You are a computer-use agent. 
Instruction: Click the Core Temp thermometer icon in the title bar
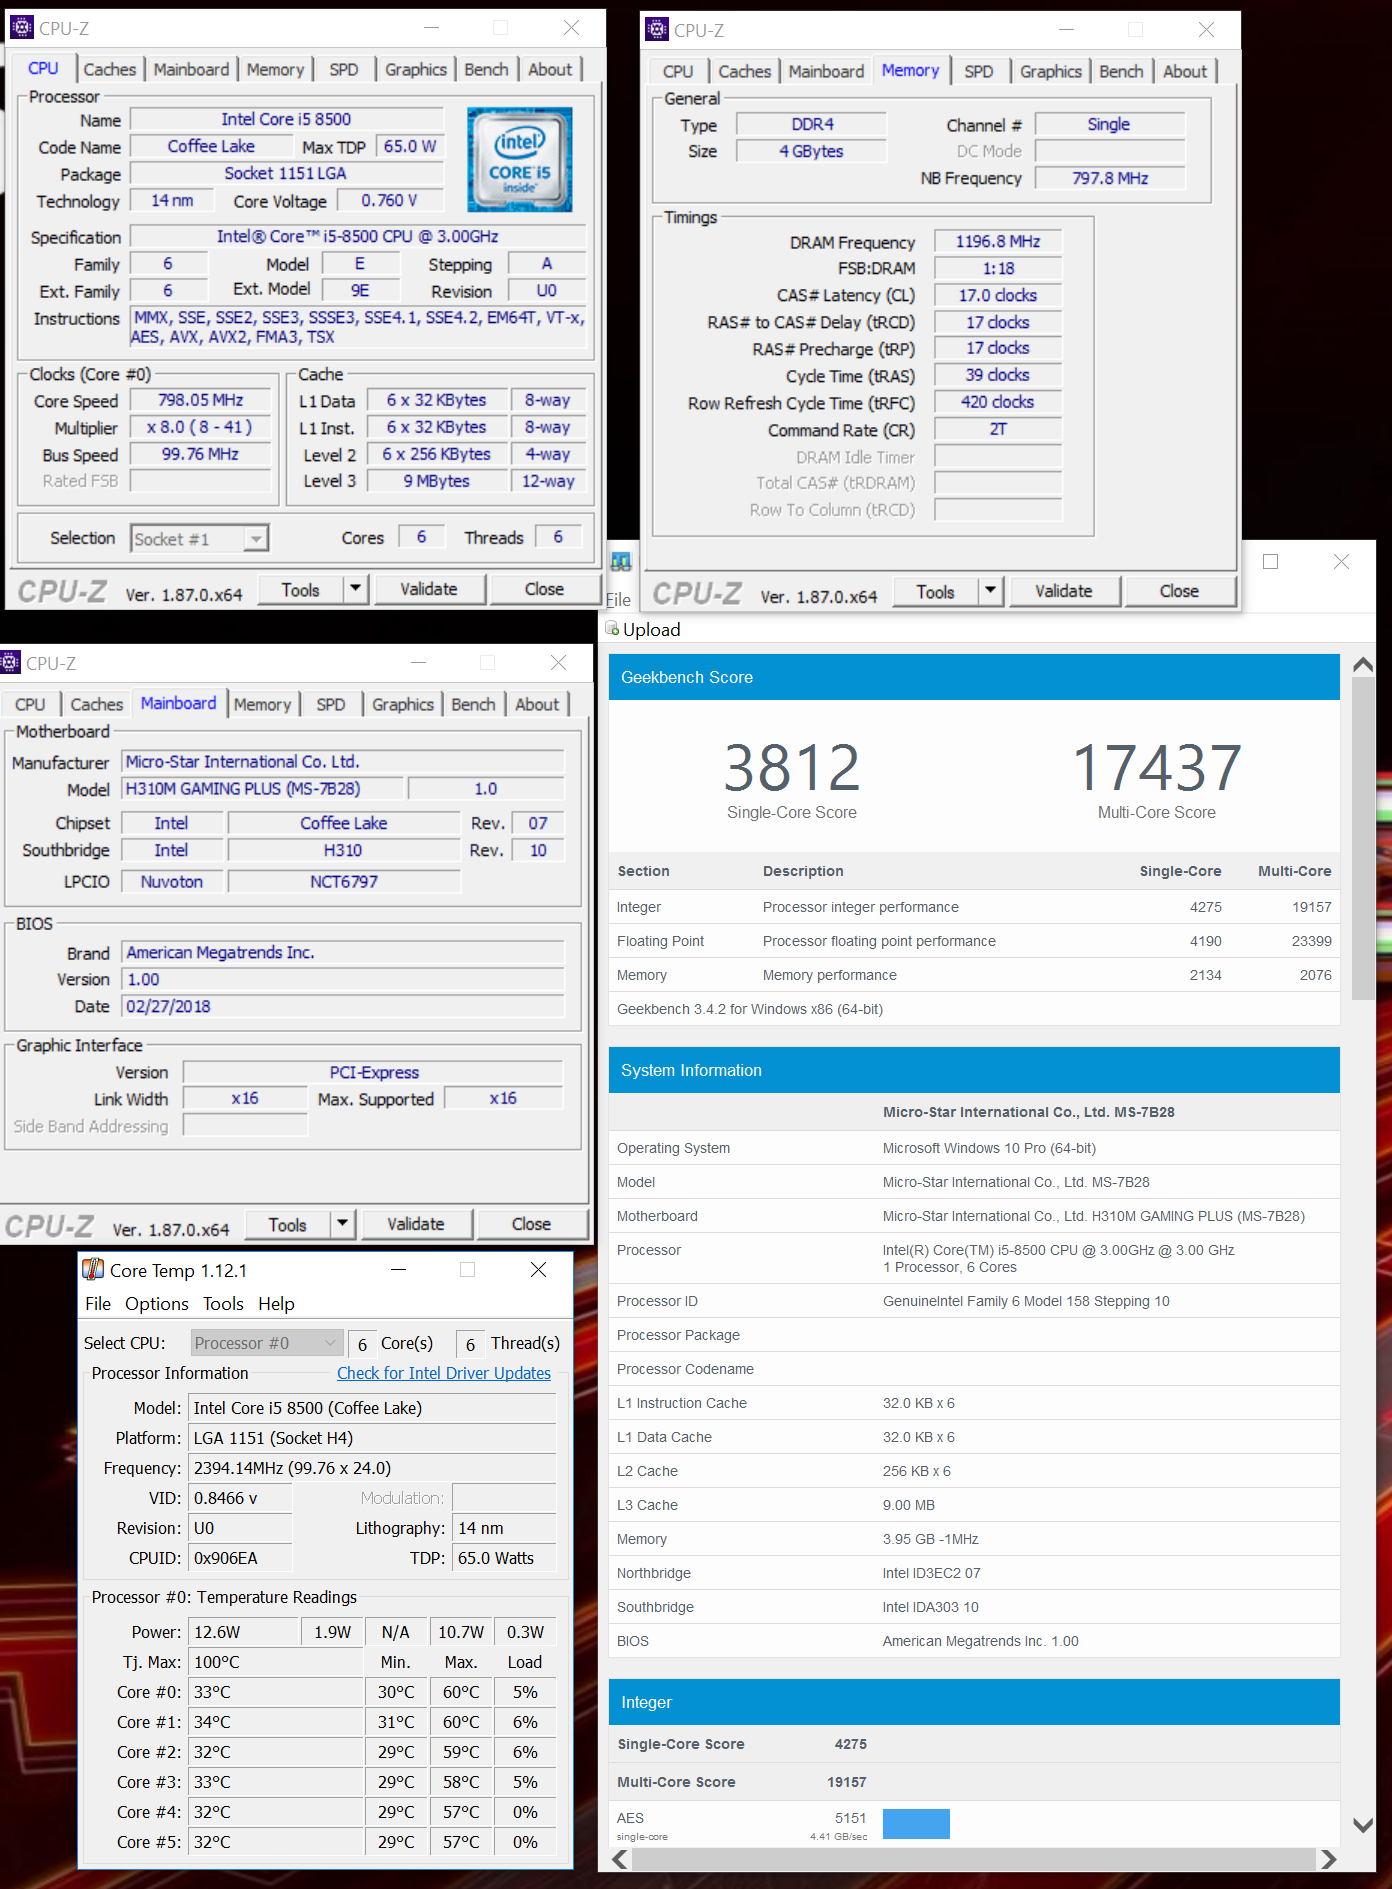pyautogui.click(x=93, y=1269)
